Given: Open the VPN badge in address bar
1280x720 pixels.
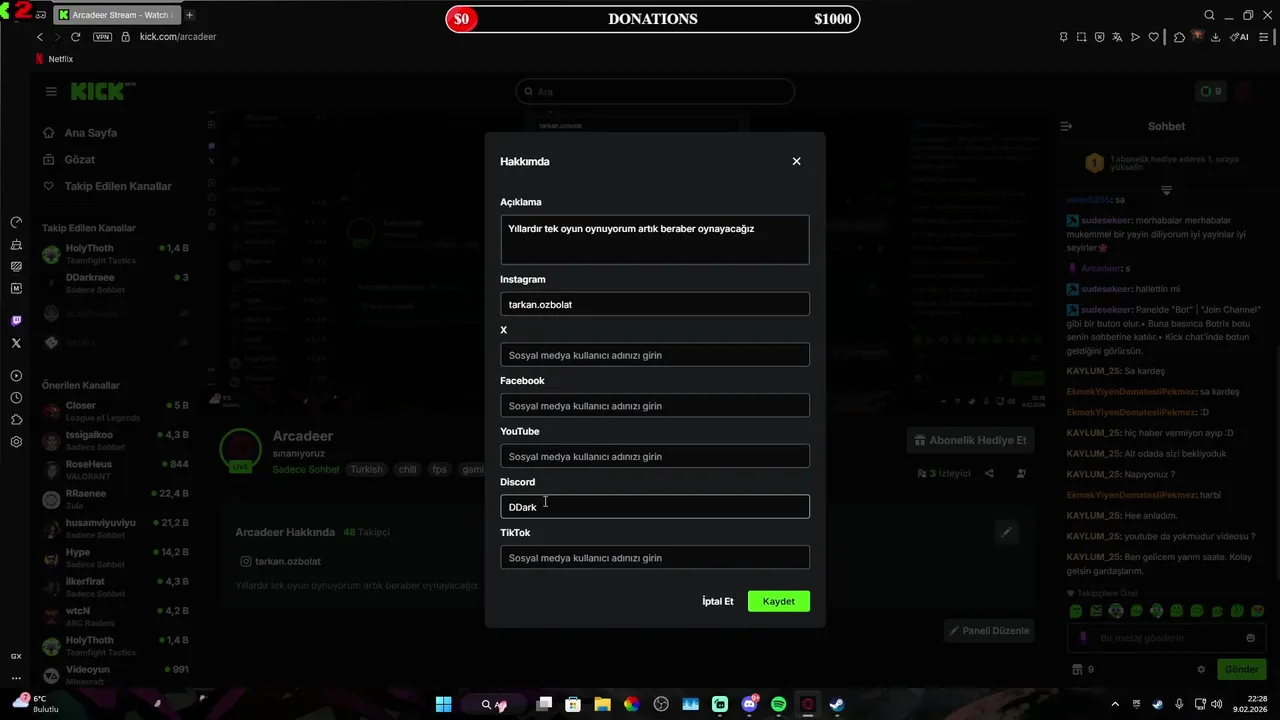Looking at the screenshot, I should 102,37.
